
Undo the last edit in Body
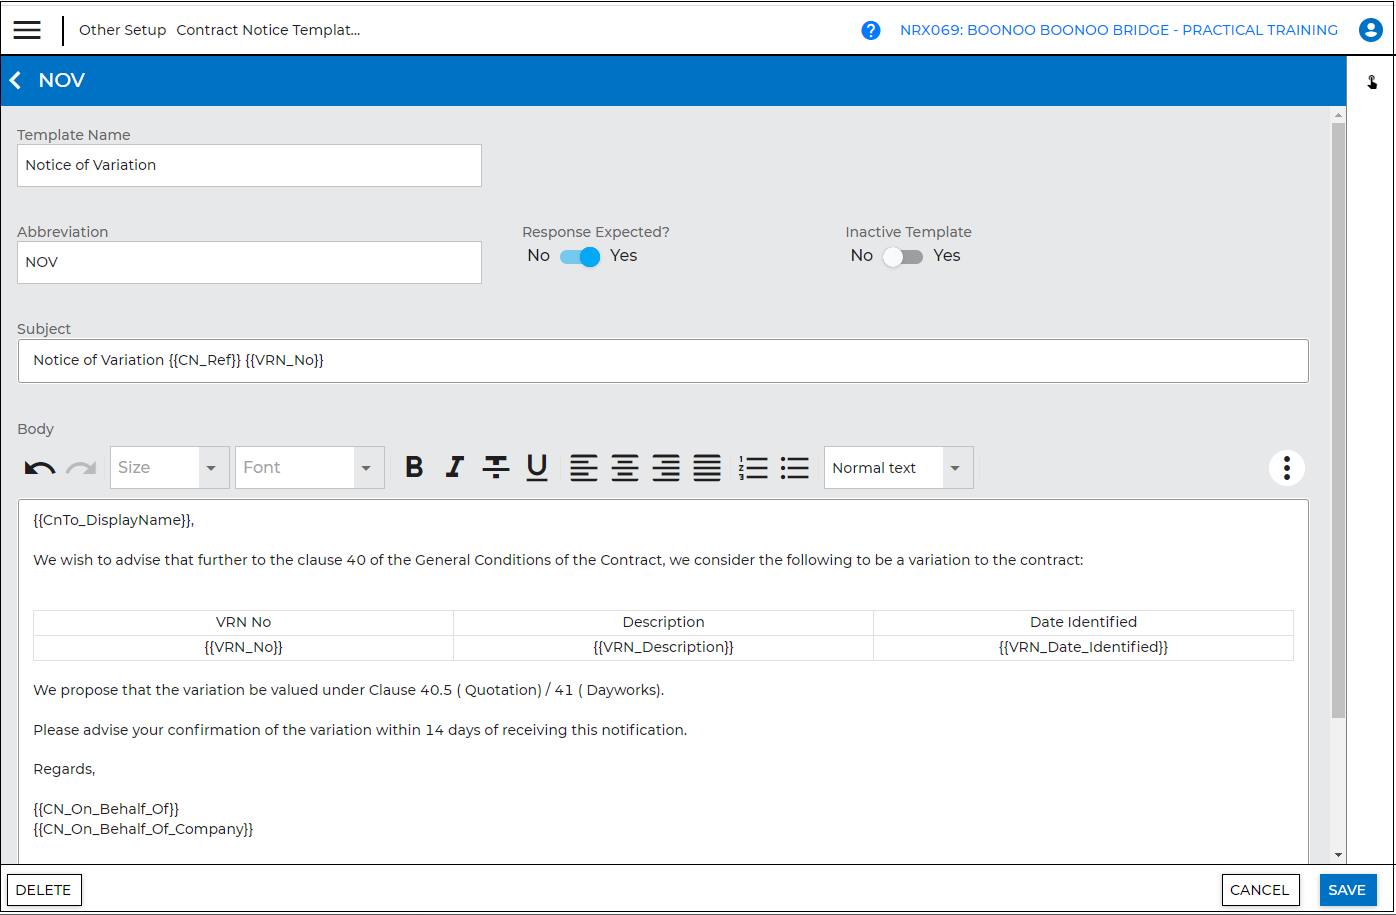pyautogui.click(x=40, y=468)
